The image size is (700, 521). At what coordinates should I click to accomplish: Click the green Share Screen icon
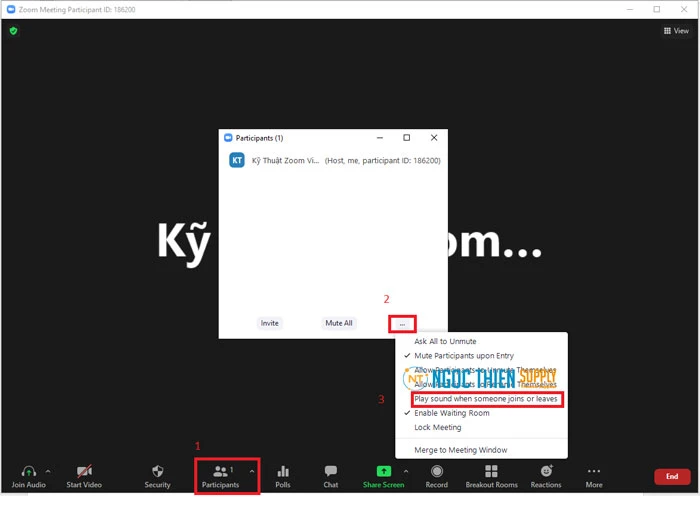coord(383,471)
